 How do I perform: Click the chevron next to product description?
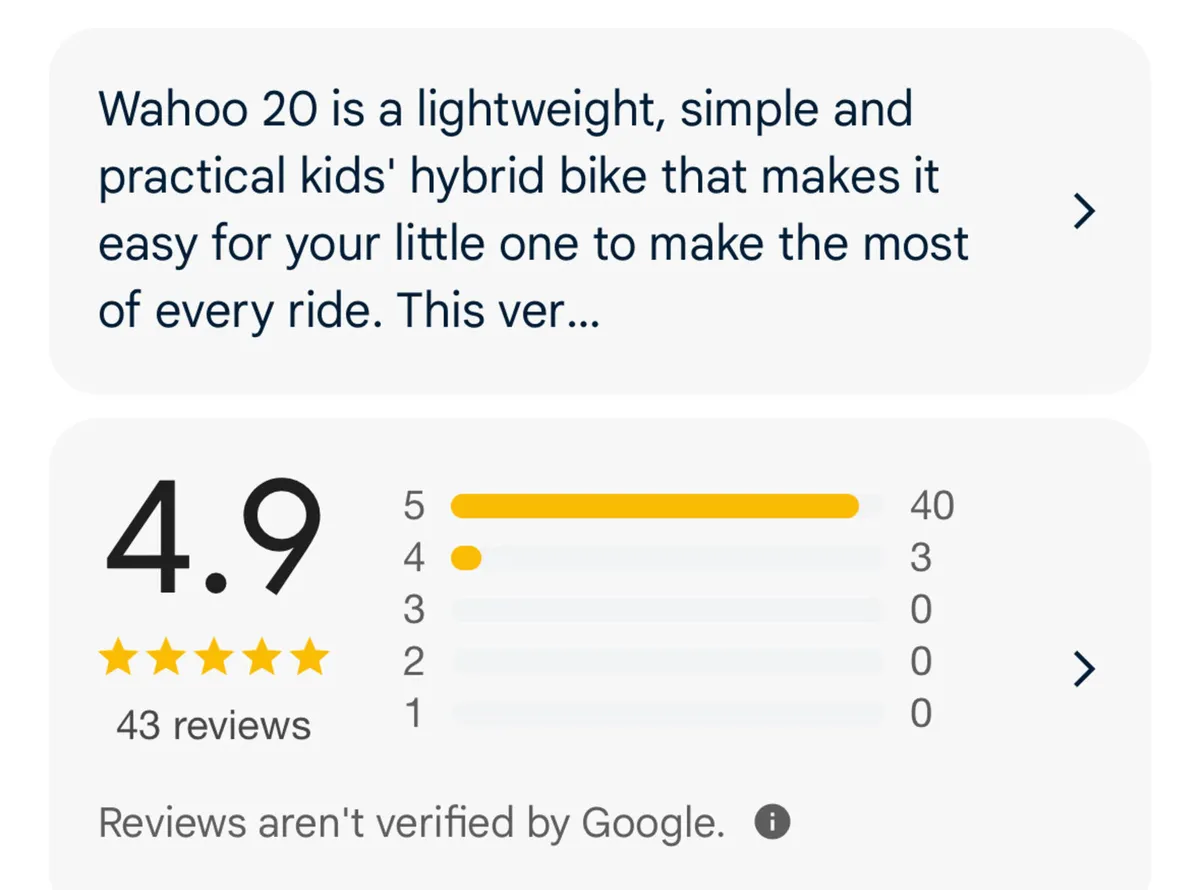[x=1085, y=211]
